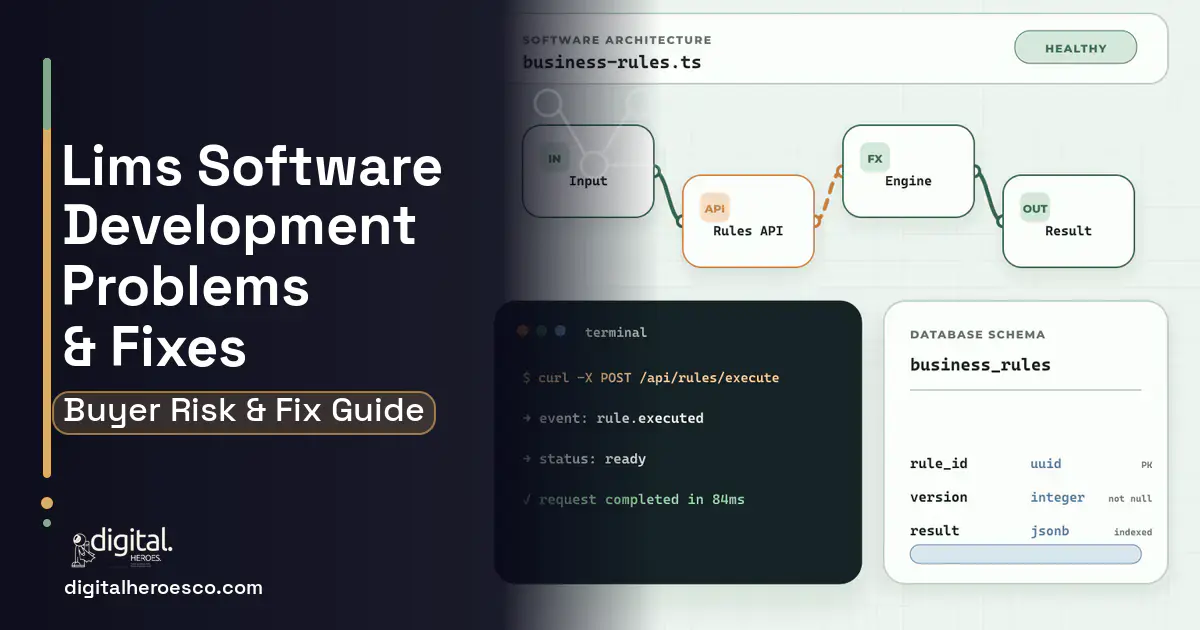This screenshot has height=630, width=1200.
Task: Select the OUT badge on Result node
Action: (x=1035, y=209)
